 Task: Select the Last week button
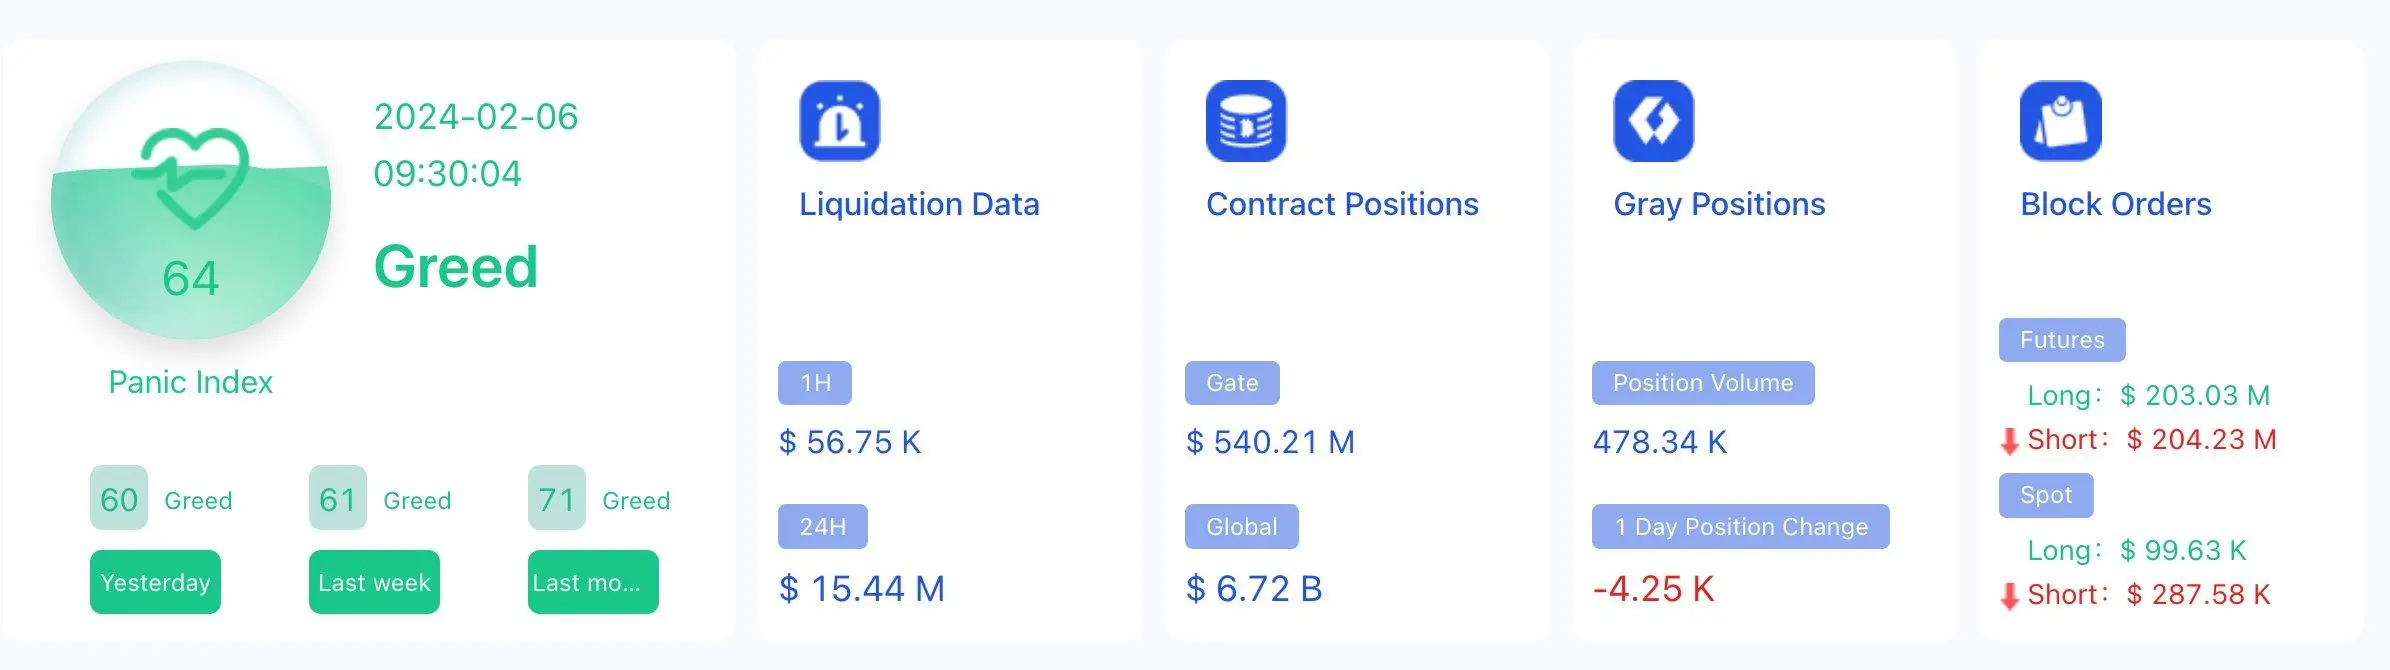[x=374, y=582]
